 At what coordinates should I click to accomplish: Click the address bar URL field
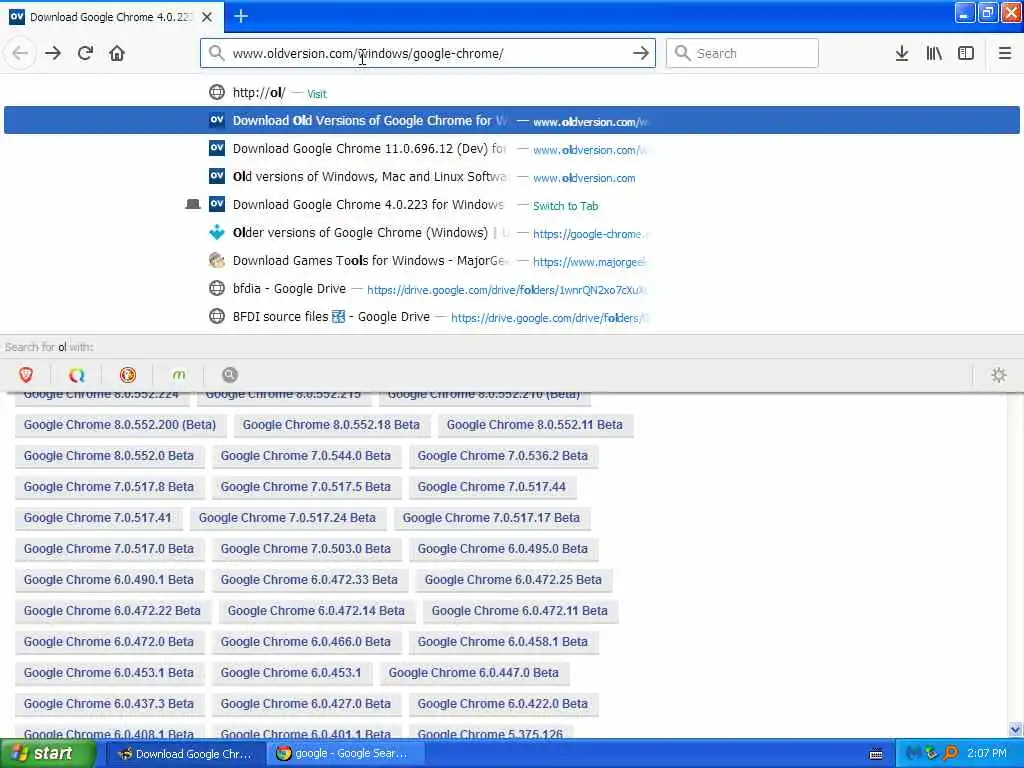428,53
